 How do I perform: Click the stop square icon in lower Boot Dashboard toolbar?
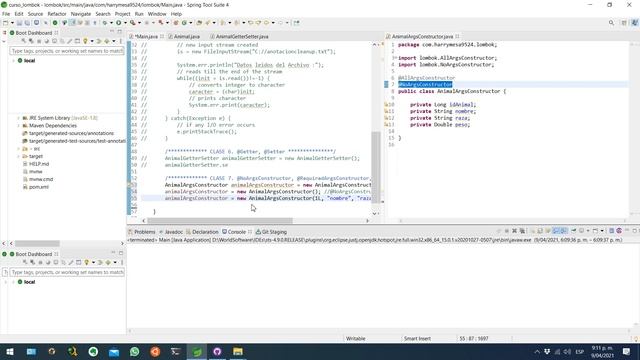coord(40,262)
